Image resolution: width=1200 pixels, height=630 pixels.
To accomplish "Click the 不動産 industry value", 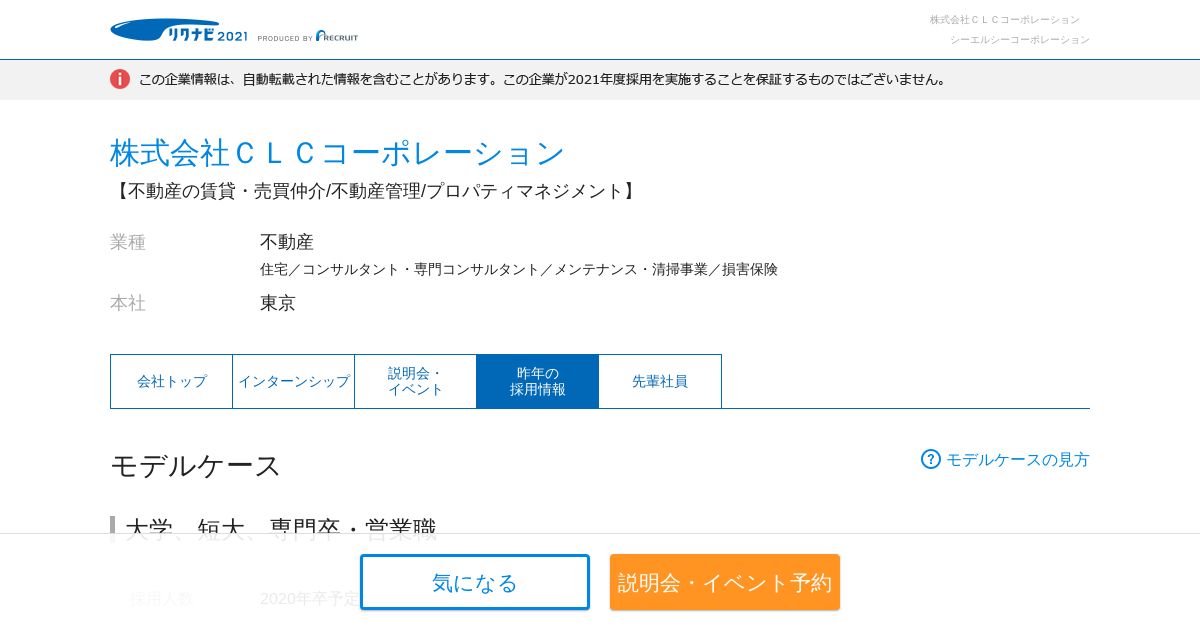I will point(287,242).
